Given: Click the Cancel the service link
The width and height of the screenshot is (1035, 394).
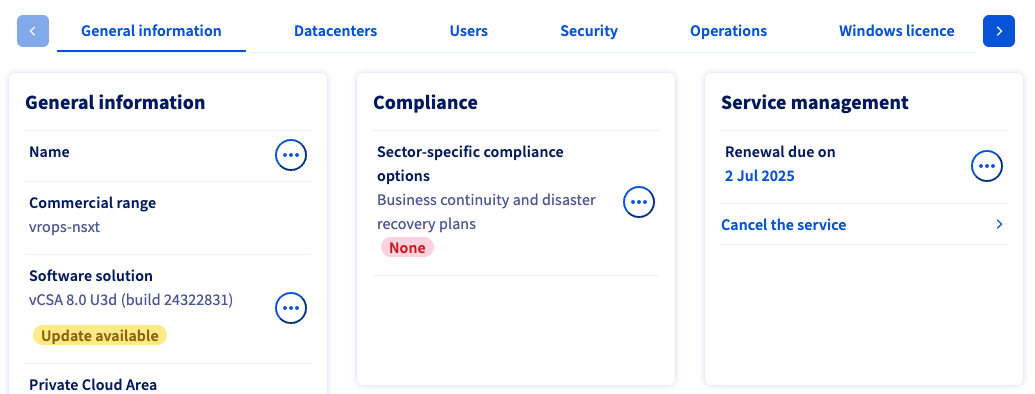Looking at the screenshot, I should tap(784, 225).
